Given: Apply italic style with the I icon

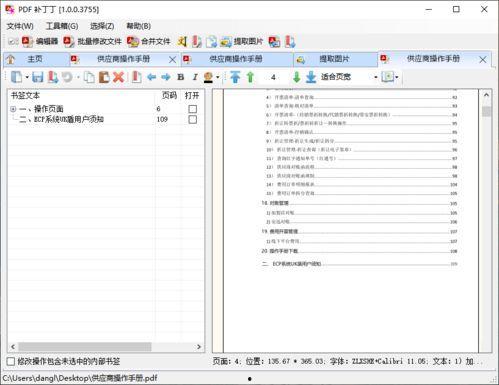Looking at the screenshot, I should (x=195, y=77).
